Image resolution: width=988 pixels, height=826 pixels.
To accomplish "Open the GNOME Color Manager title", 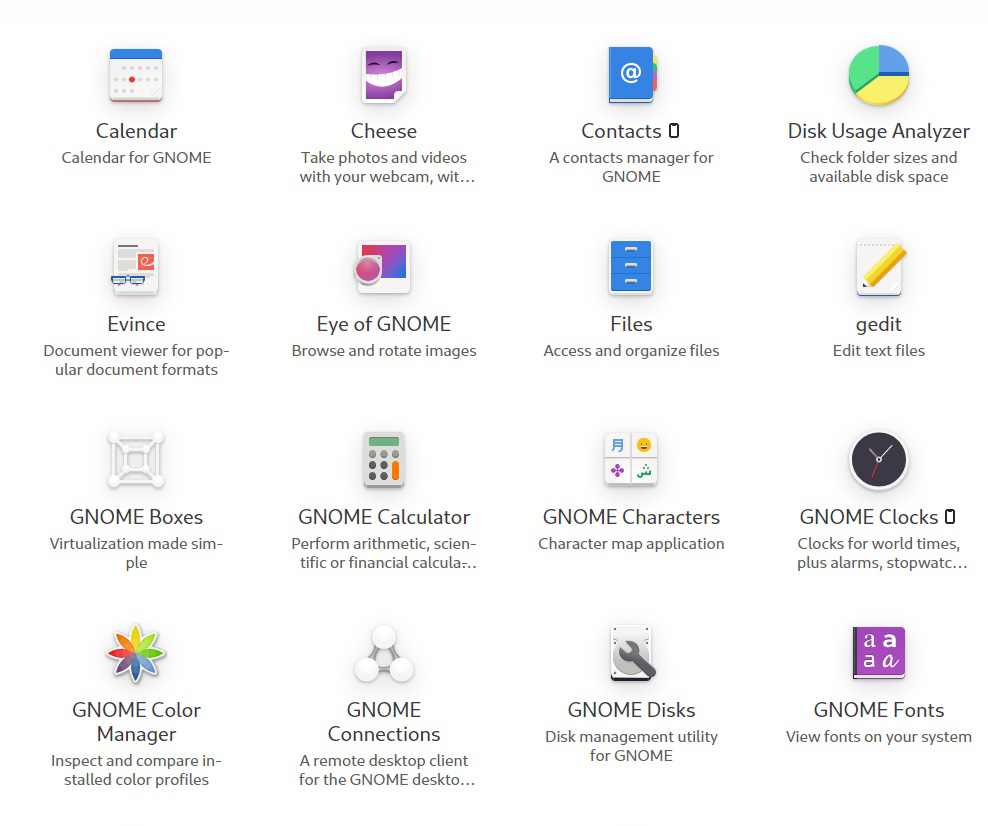I will (136, 722).
